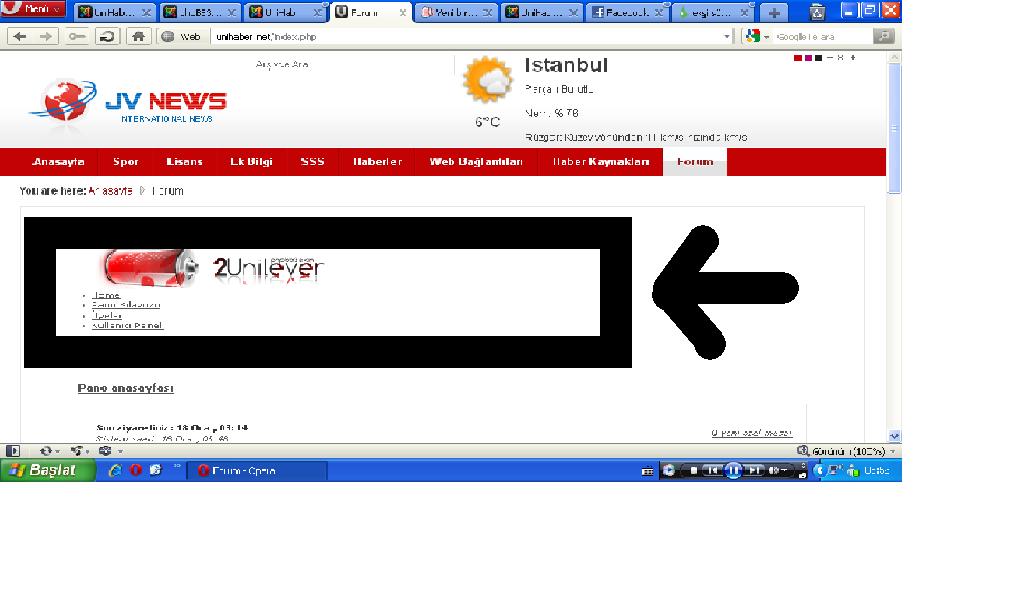The width and height of the screenshot is (1024, 600).
Task: Go forward with the browser forward arrow
Action: (45, 37)
